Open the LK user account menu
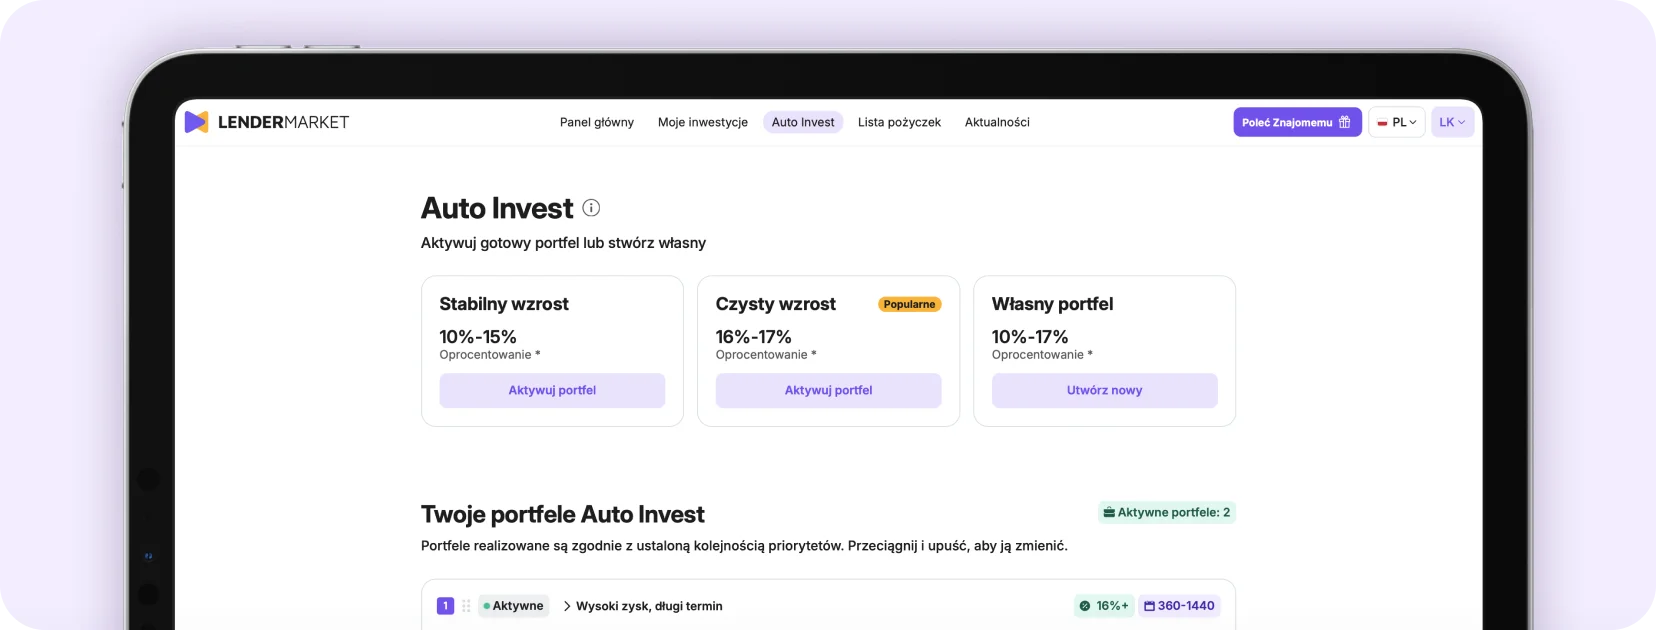This screenshot has height=630, width=1656. [x=1452, y=122]
